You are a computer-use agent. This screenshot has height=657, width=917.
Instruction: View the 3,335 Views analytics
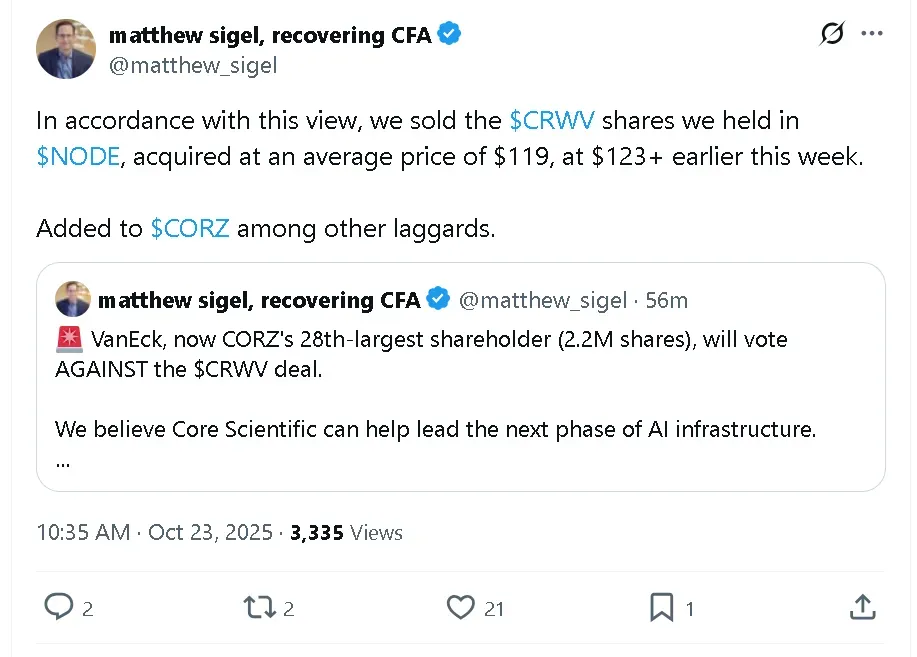[346, 532]
